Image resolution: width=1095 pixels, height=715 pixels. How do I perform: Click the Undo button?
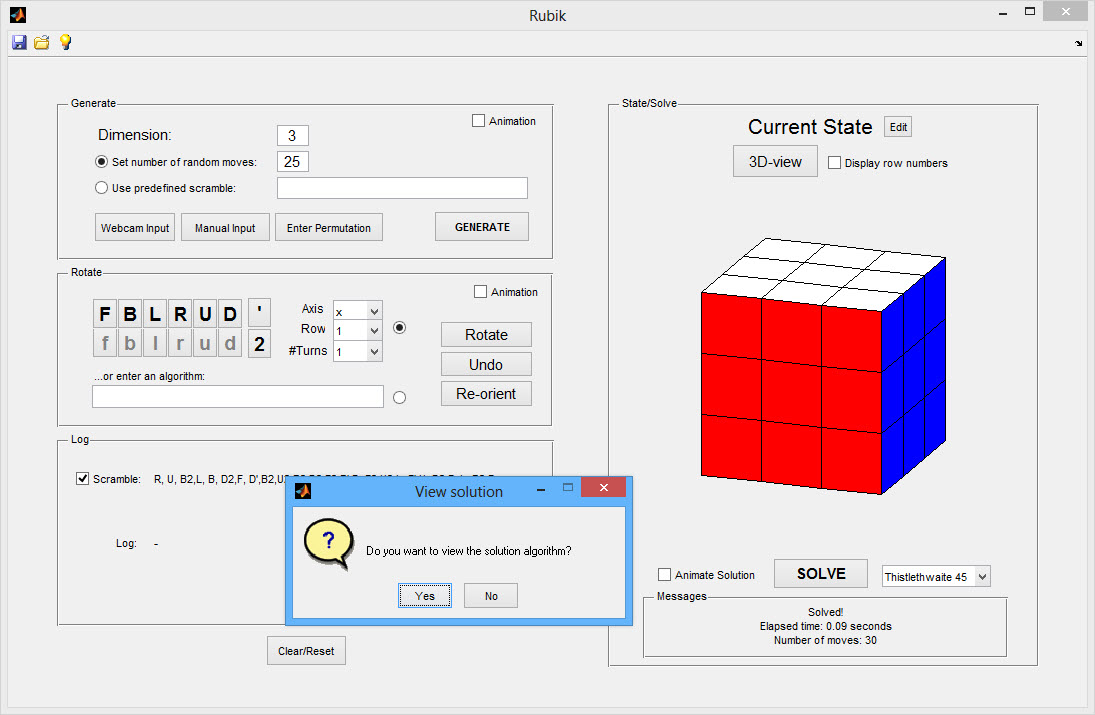pos(486,364)
